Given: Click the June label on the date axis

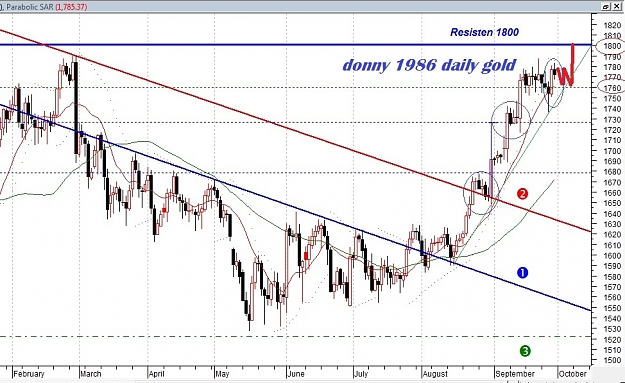Looking at the screenshot, I should (x=296, y=374).
